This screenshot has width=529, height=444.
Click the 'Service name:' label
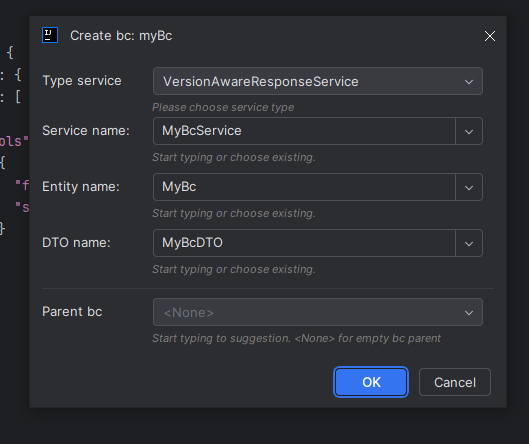tap(86, 131)
